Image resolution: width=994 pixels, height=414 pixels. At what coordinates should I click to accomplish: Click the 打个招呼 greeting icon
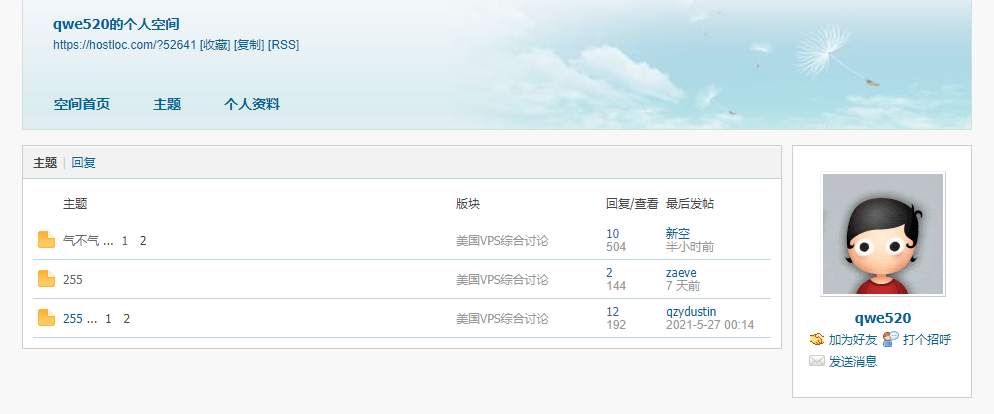(890, 339)
